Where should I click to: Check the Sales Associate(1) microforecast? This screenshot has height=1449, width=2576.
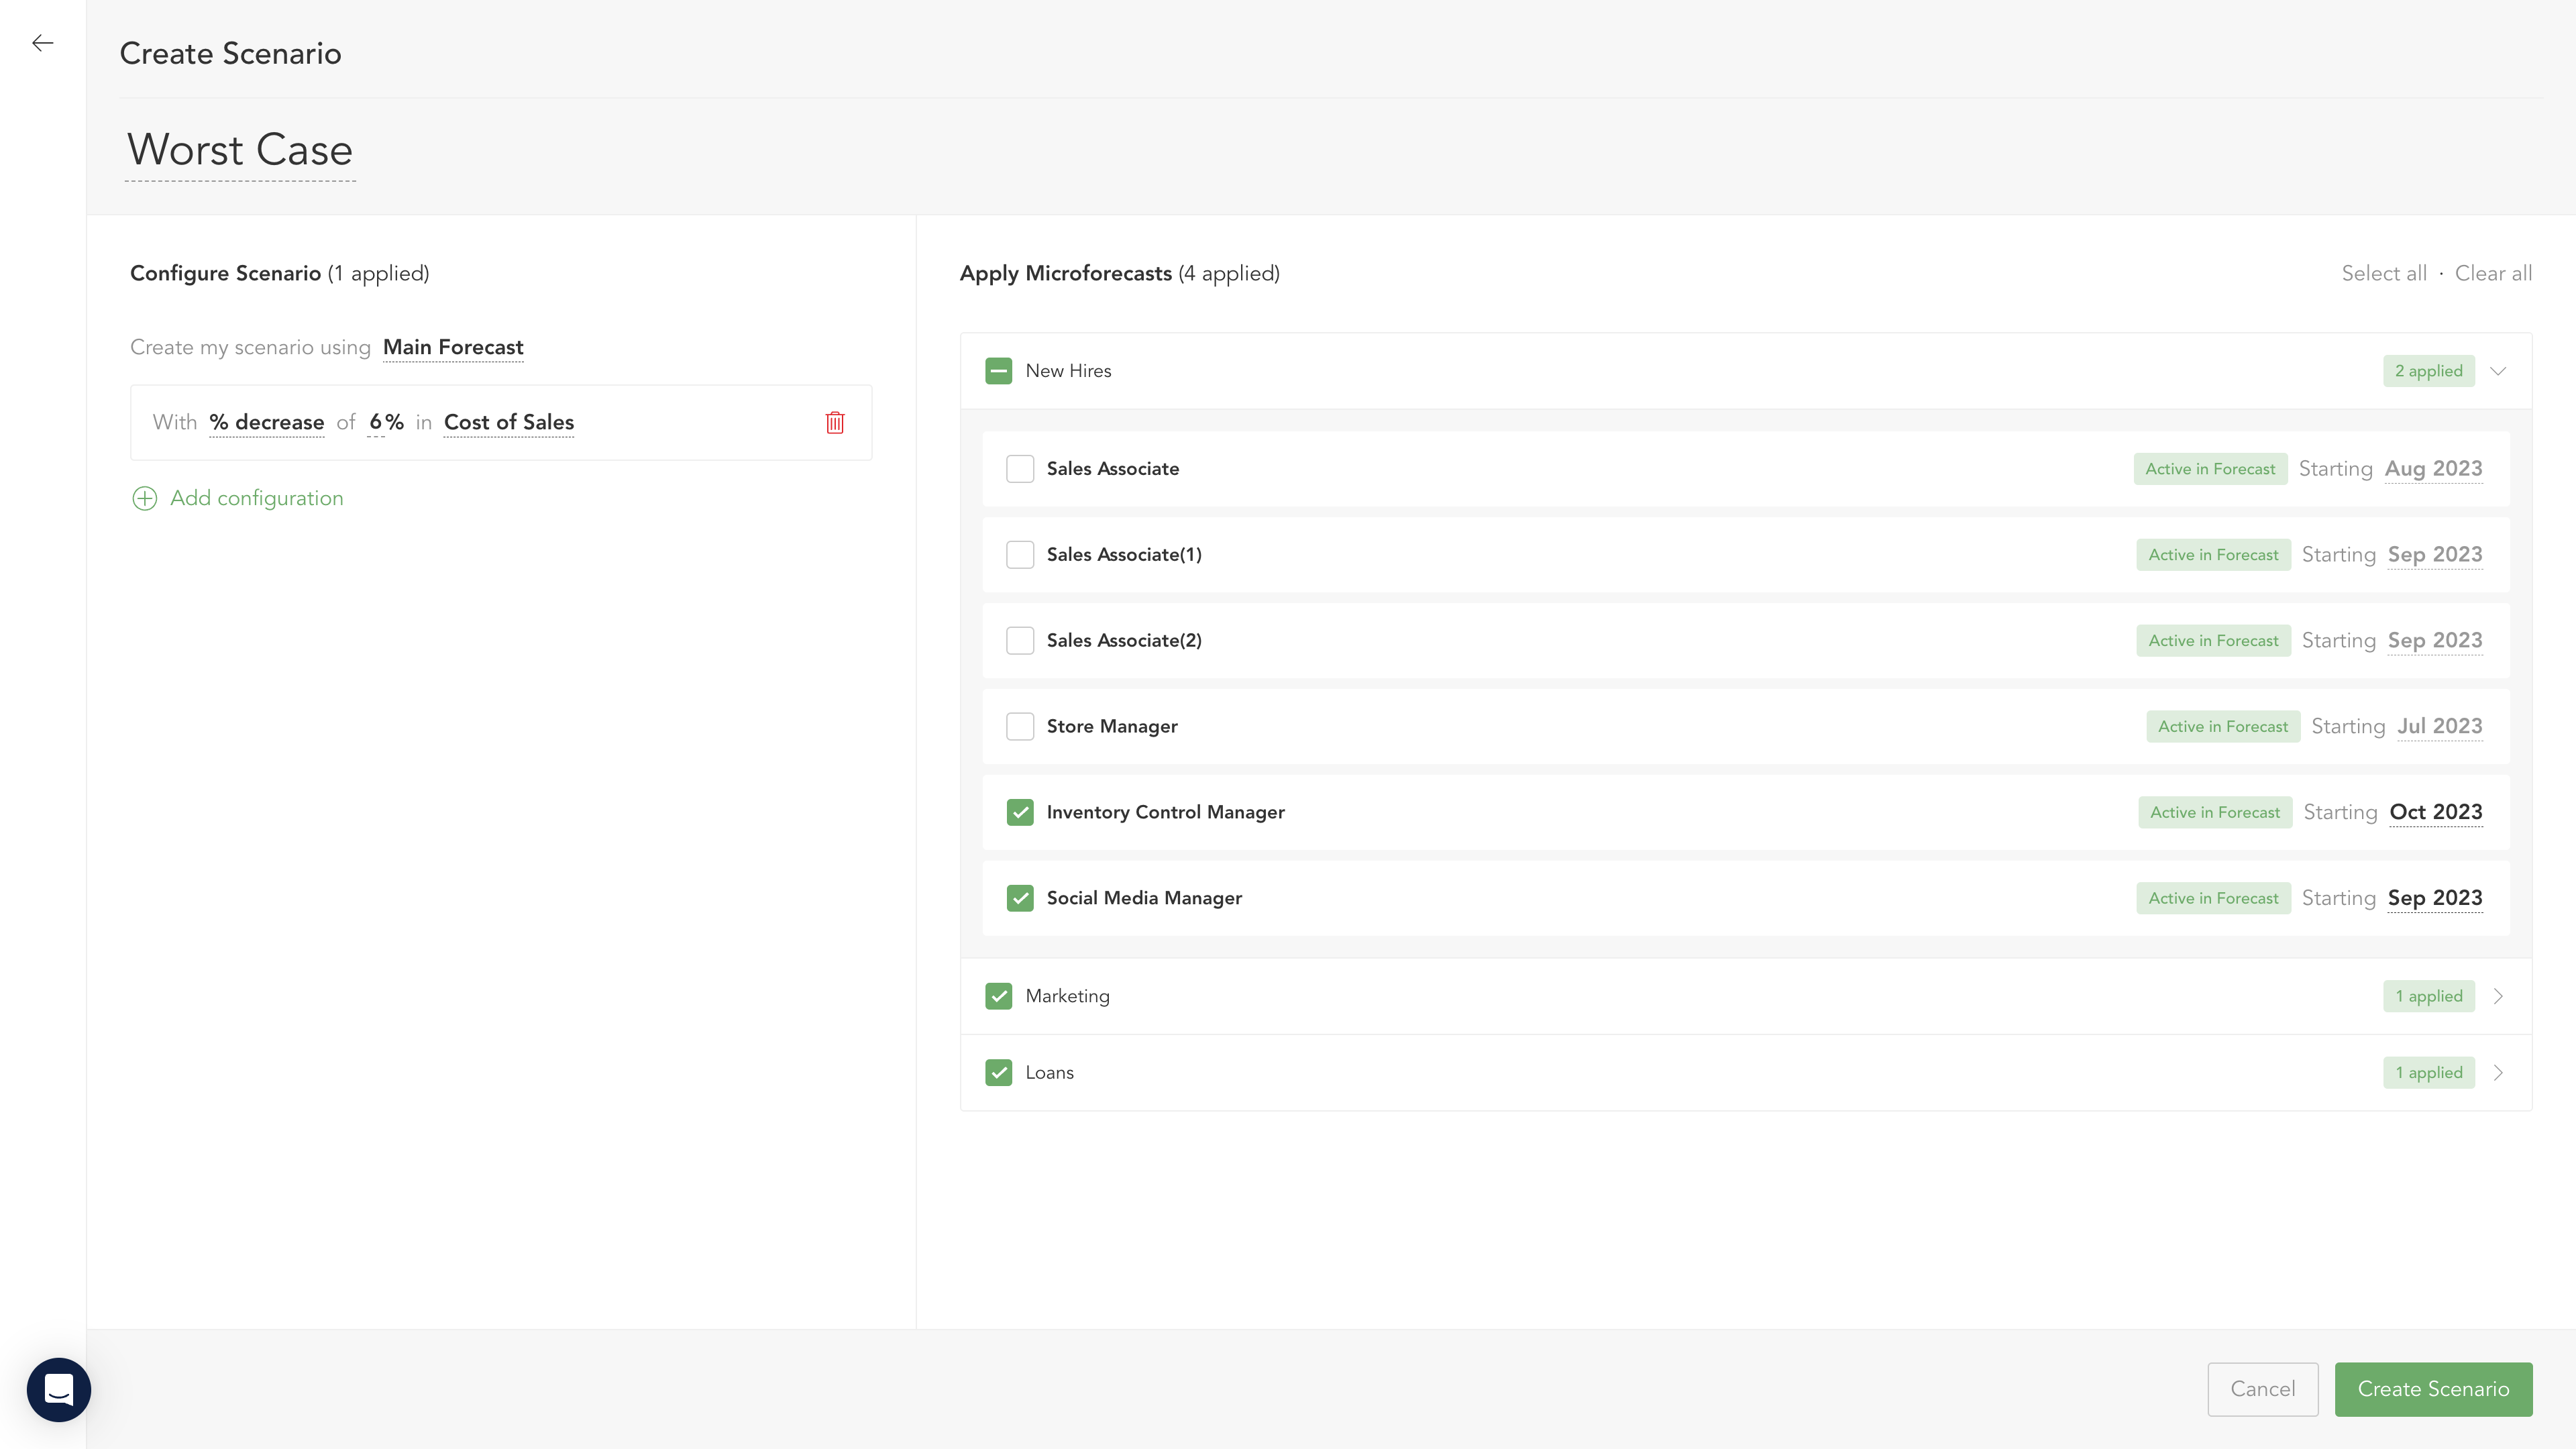[1020, 555]
